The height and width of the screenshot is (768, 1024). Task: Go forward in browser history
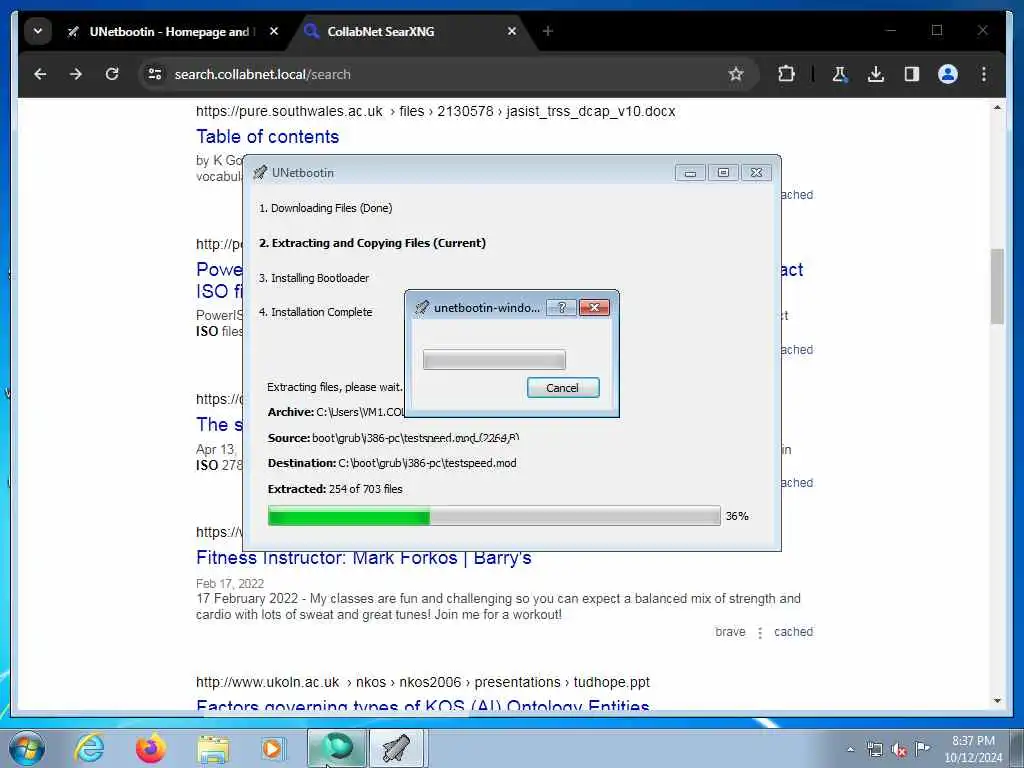pyautogui.click(x=76, y=74)
